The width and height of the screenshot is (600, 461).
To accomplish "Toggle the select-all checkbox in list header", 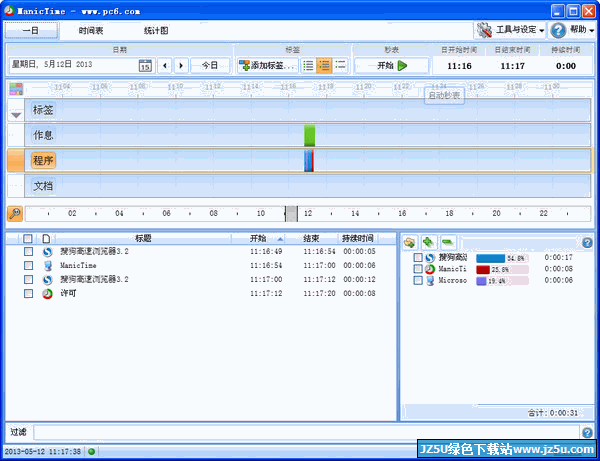I will (x=28, y=239).
